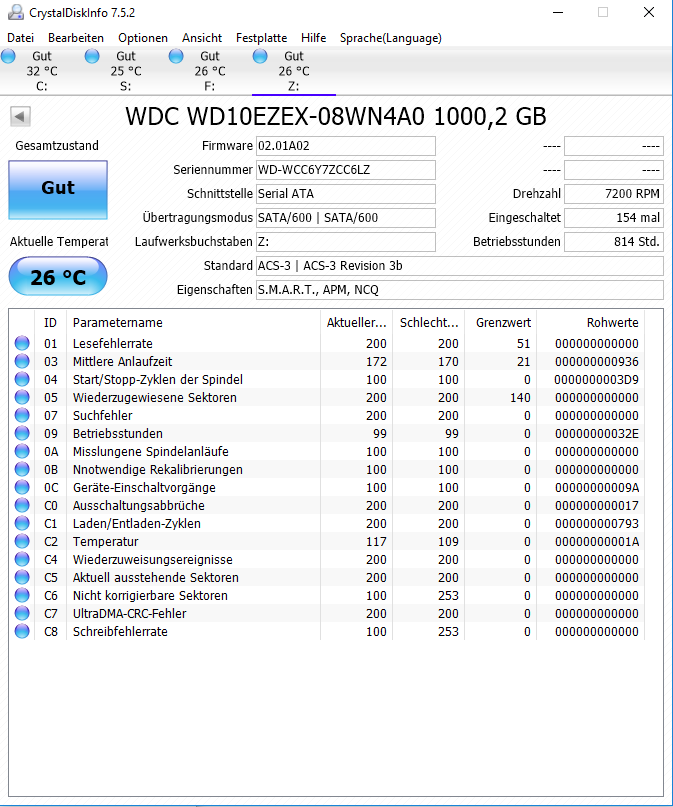Click status orb for Aktuell ausstehende Sektoren
673x807 pixels.
[22, 577]
